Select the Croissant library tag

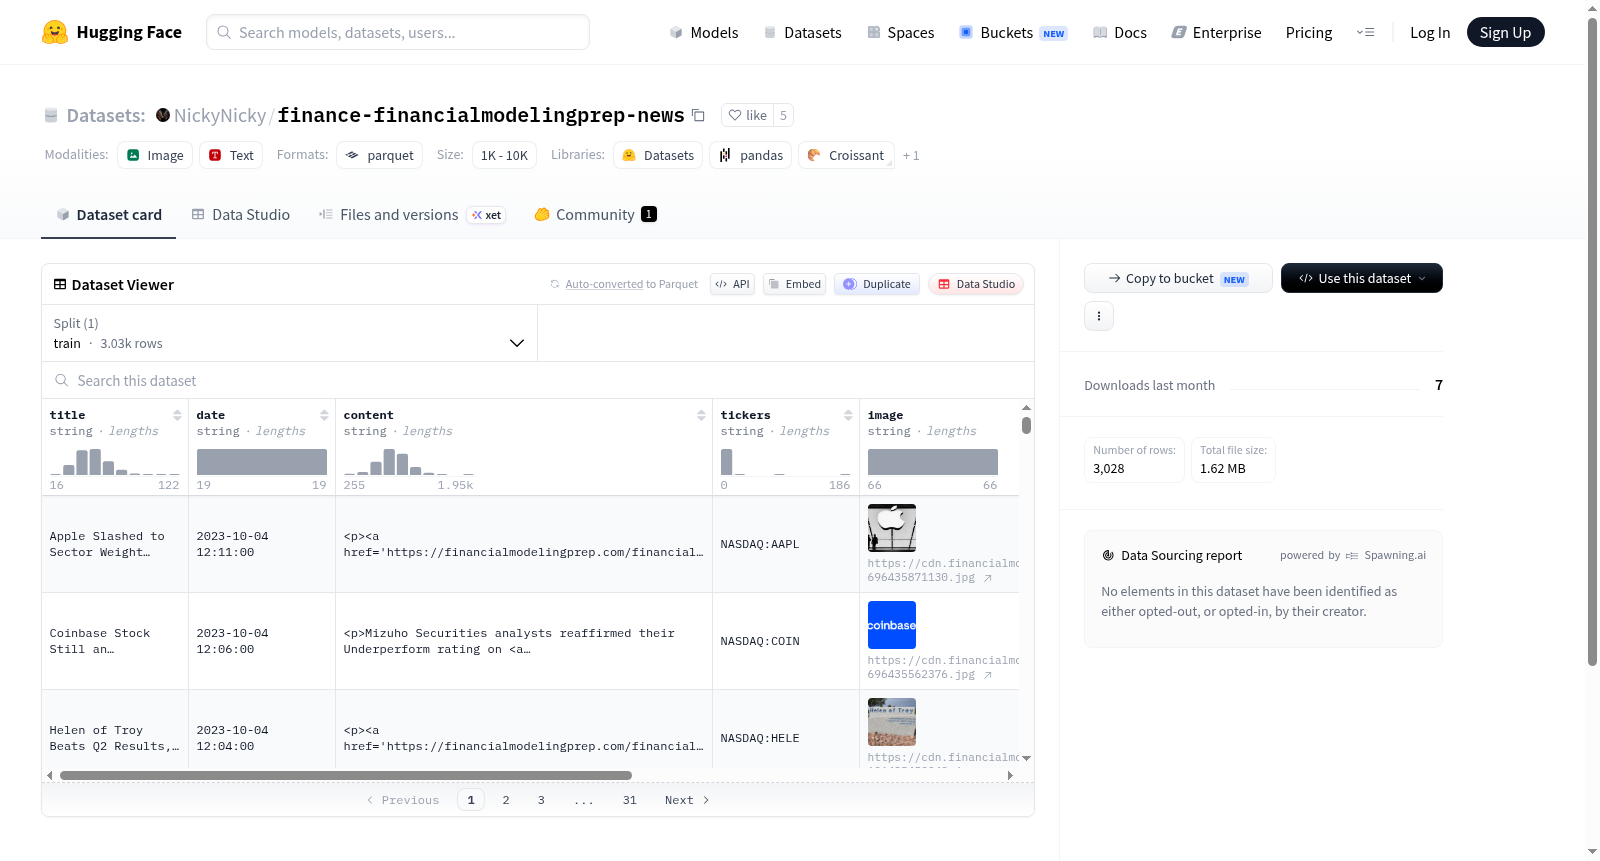click(x=846, y=155)
